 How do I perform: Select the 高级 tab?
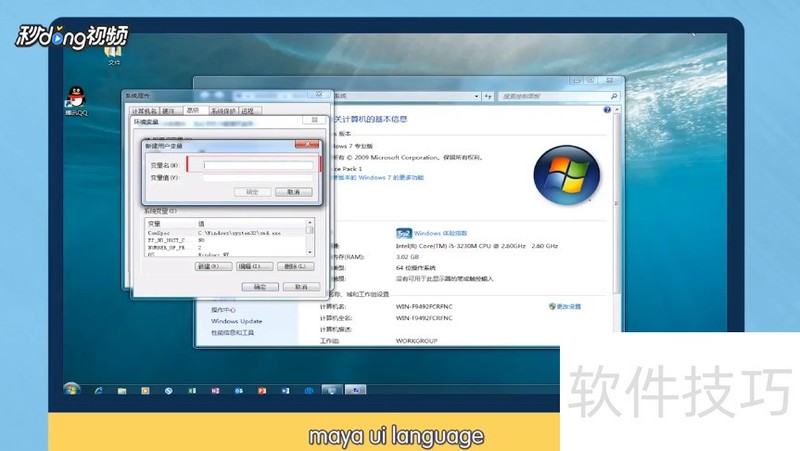point(193,110)
